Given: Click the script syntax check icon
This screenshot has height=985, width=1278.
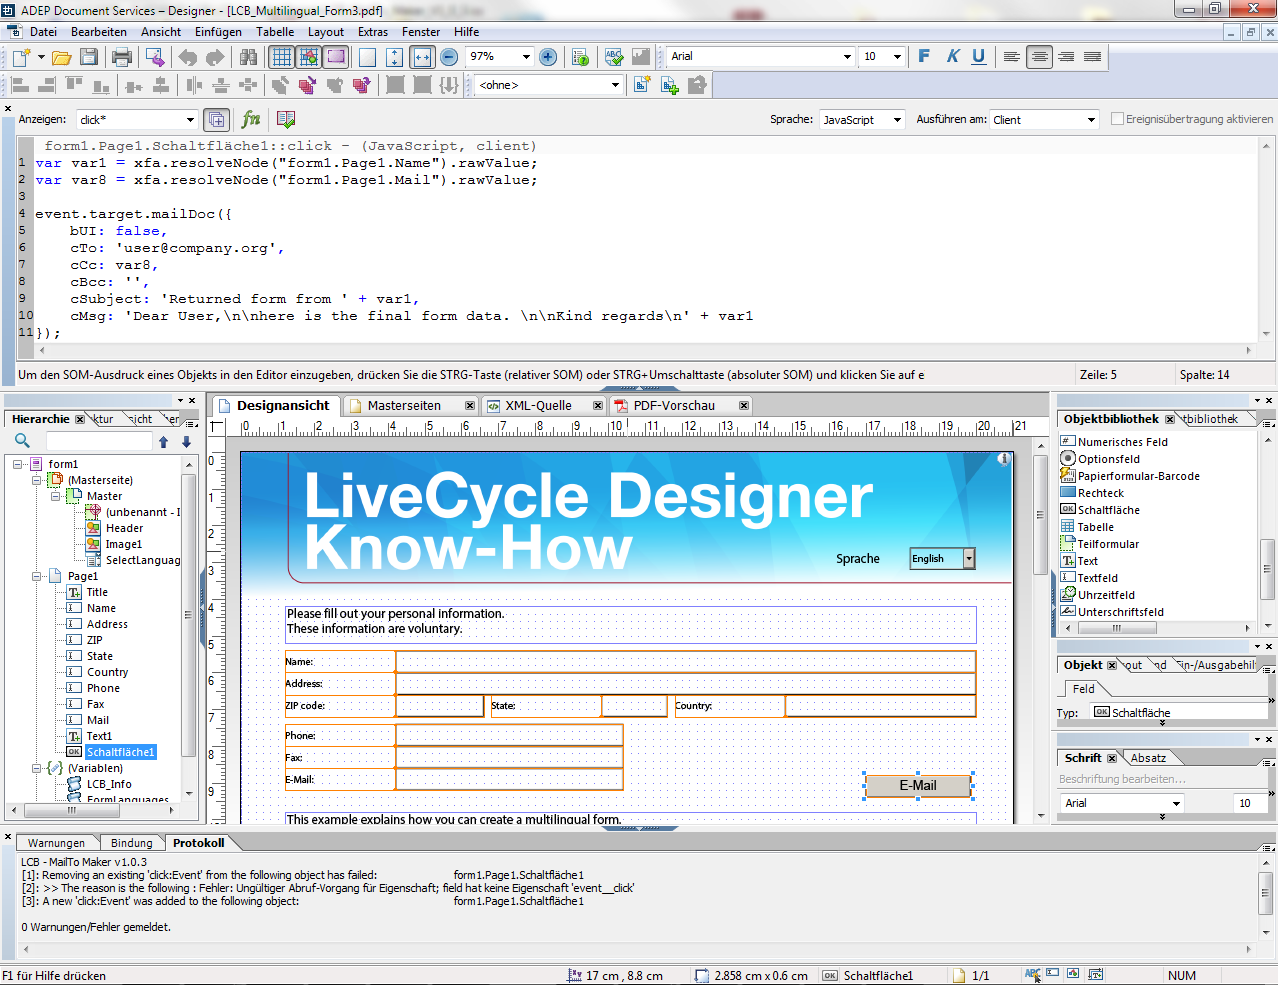Looking at the screenshot, I should click(x=286, y=120).
